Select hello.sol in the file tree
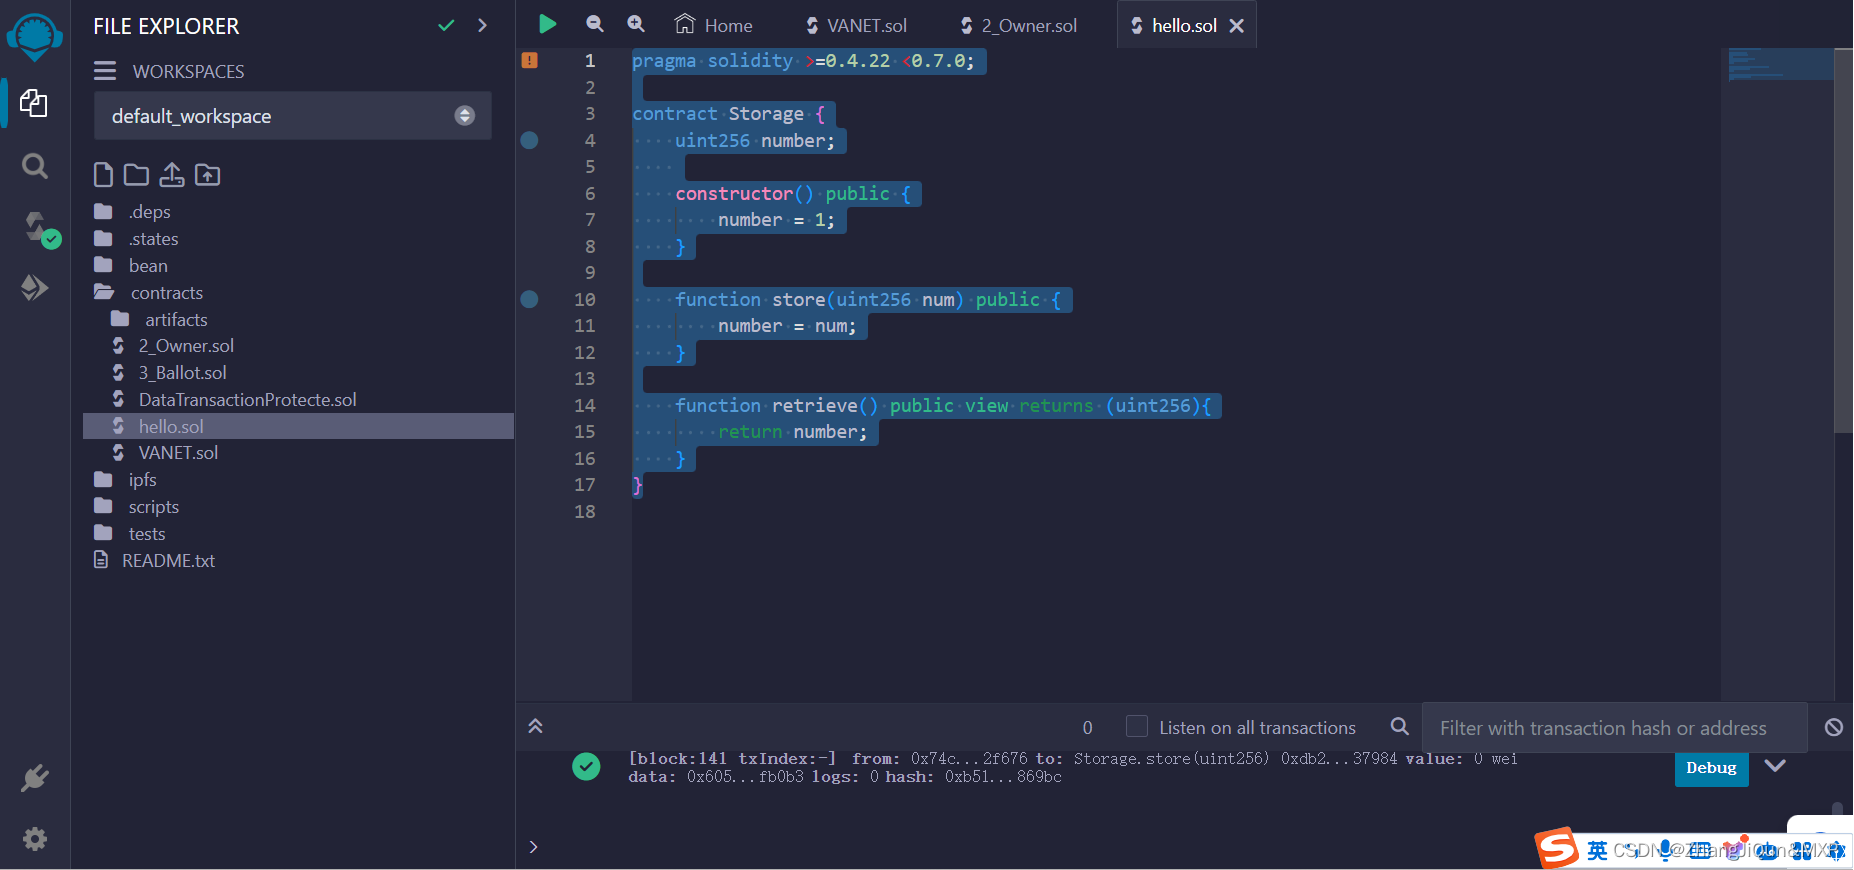The image size is (1854, 870). click(298, 426)
